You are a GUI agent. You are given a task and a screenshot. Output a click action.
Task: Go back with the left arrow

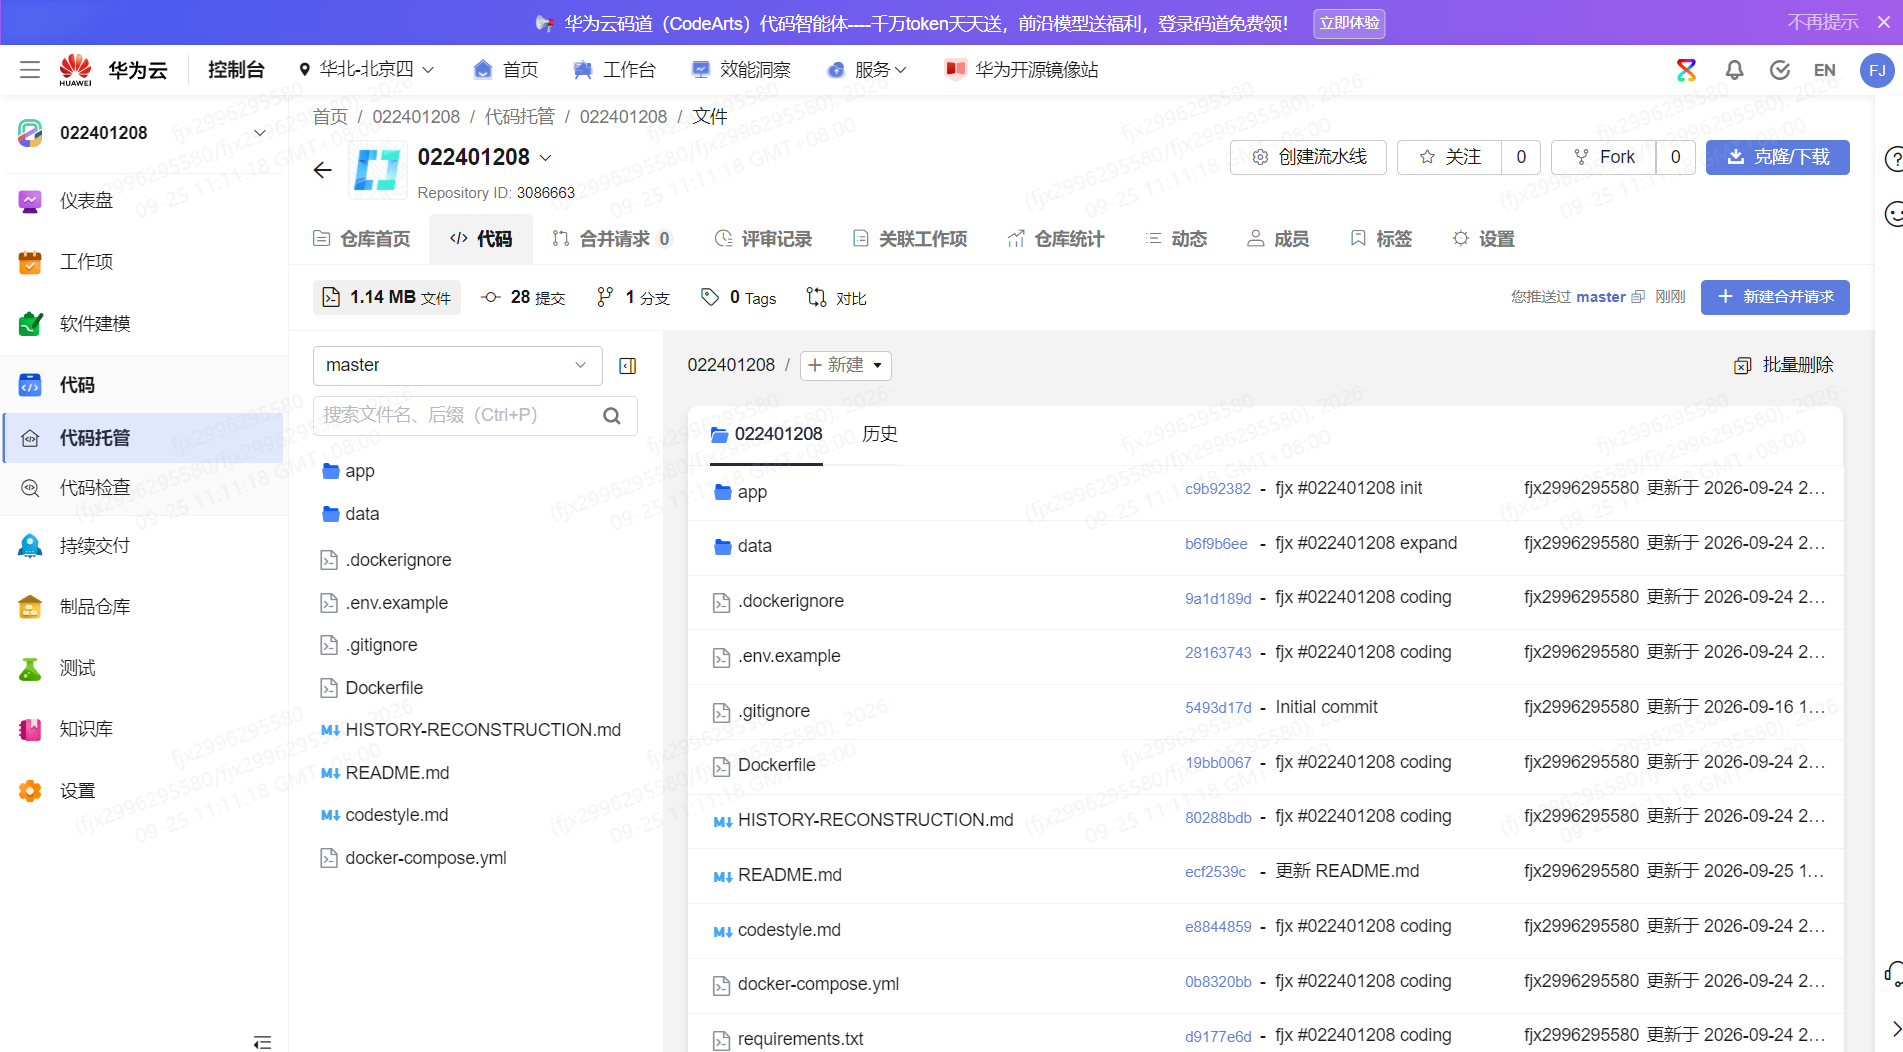tap(322, 170)
